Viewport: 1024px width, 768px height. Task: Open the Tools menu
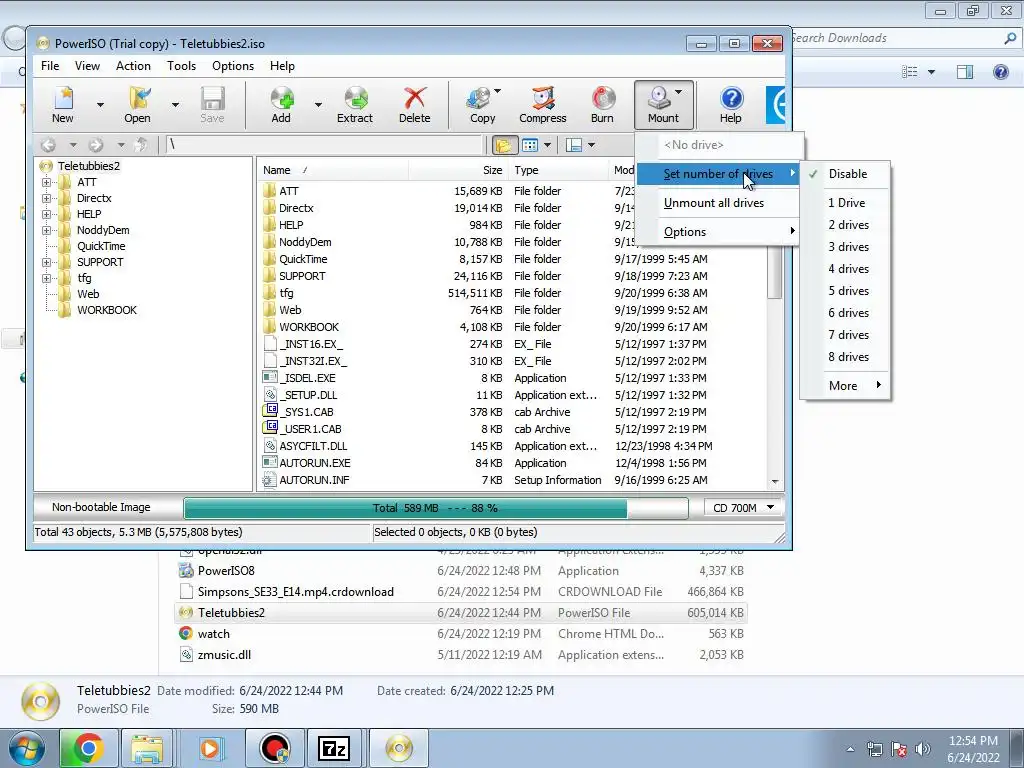tap(181, 66)
